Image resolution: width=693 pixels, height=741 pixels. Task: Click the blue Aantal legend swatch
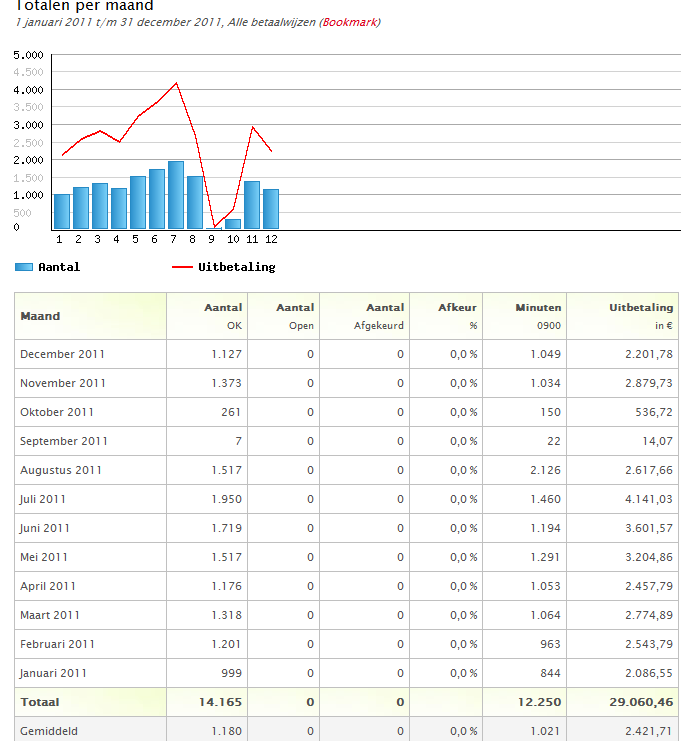click(x=24, y=267)
